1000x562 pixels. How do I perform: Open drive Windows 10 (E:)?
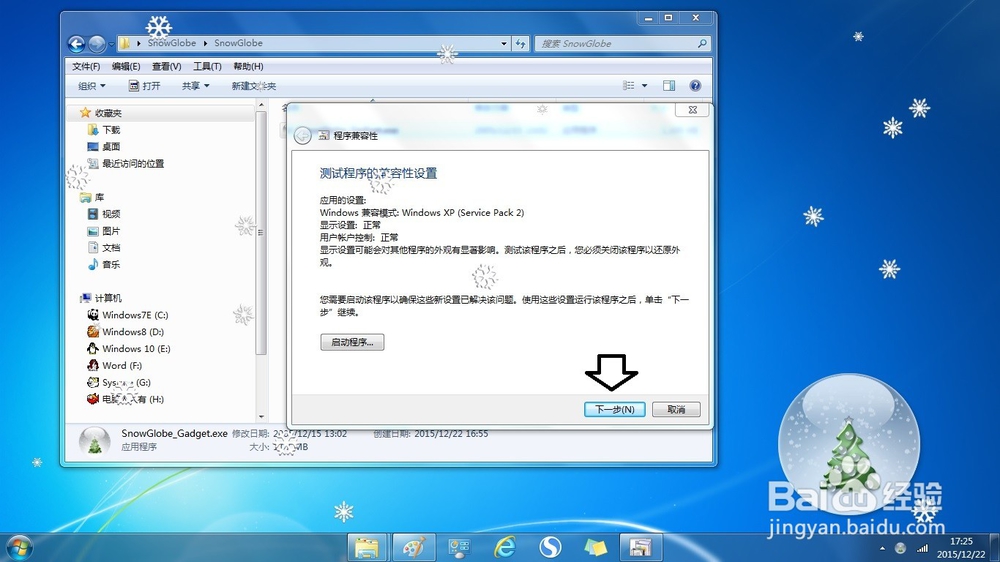coord(136,349)
